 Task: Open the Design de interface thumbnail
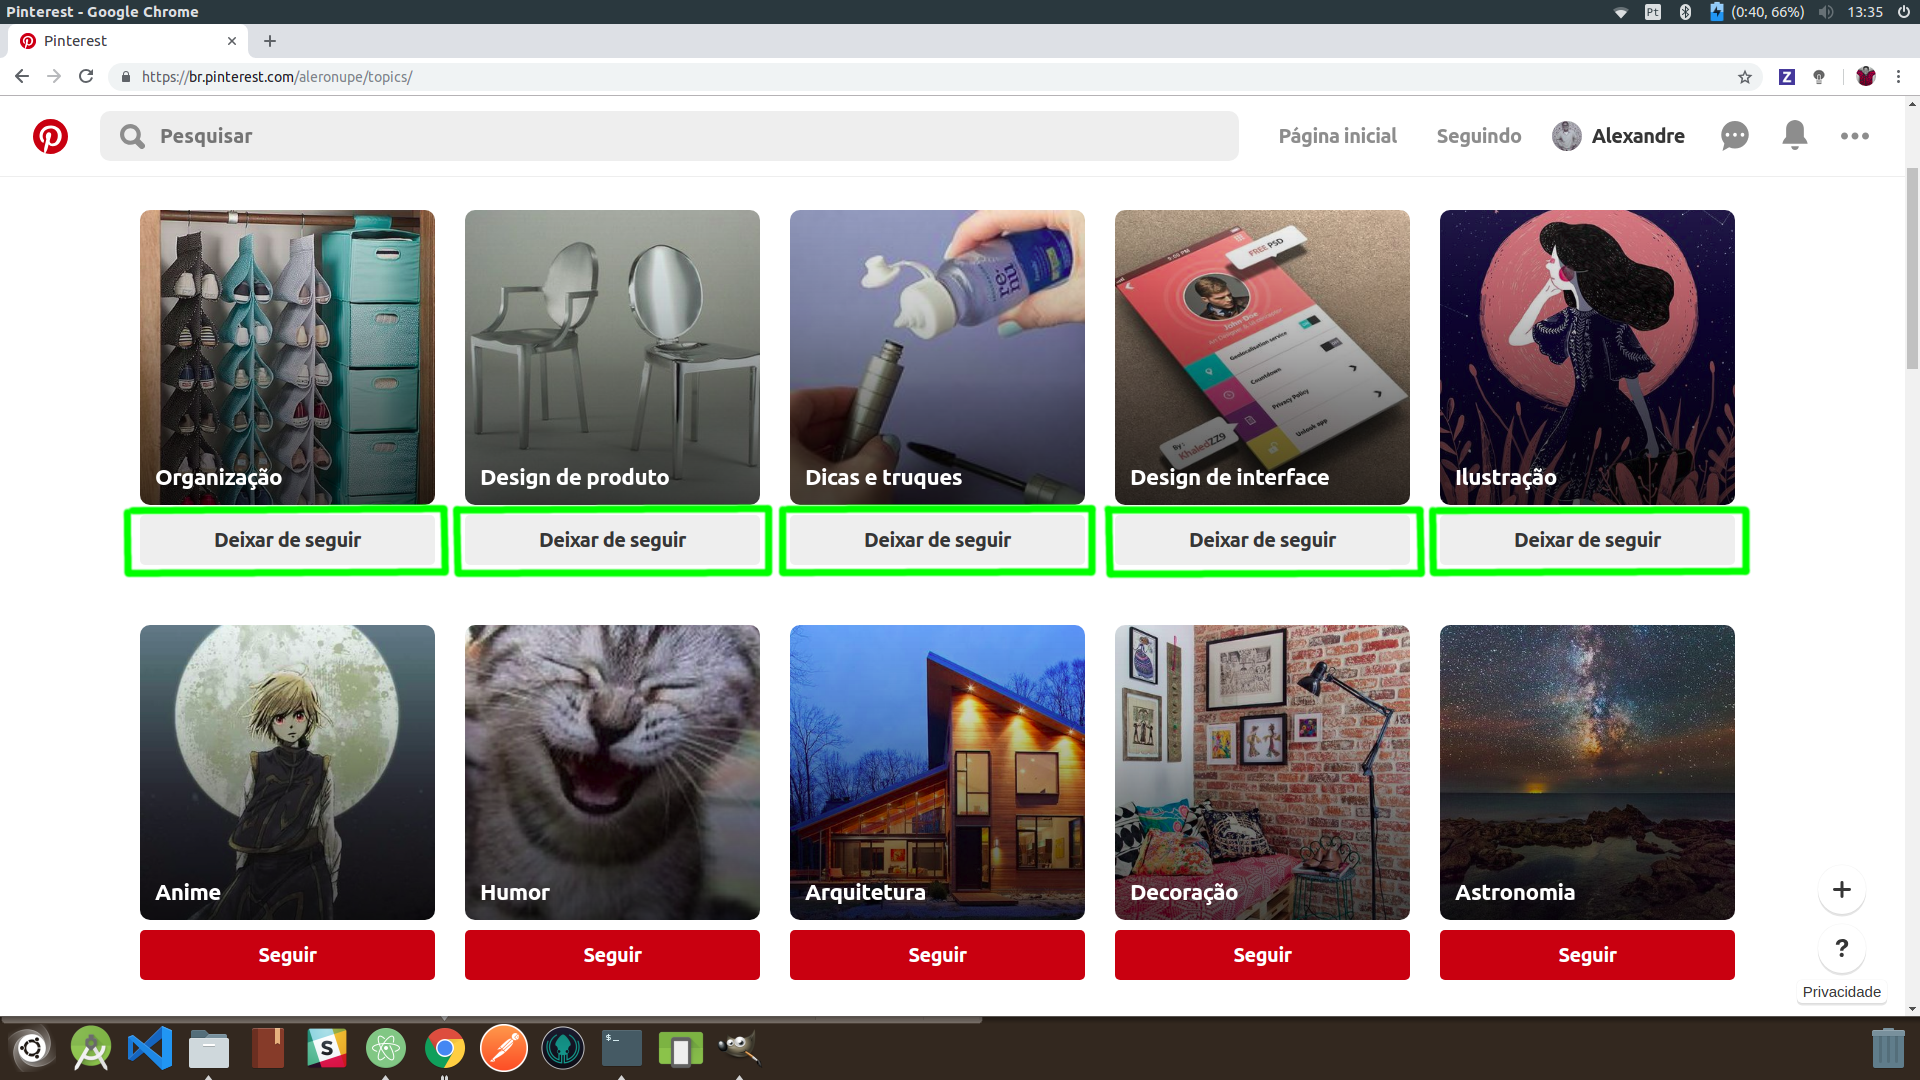click(x=1262, y=357)
